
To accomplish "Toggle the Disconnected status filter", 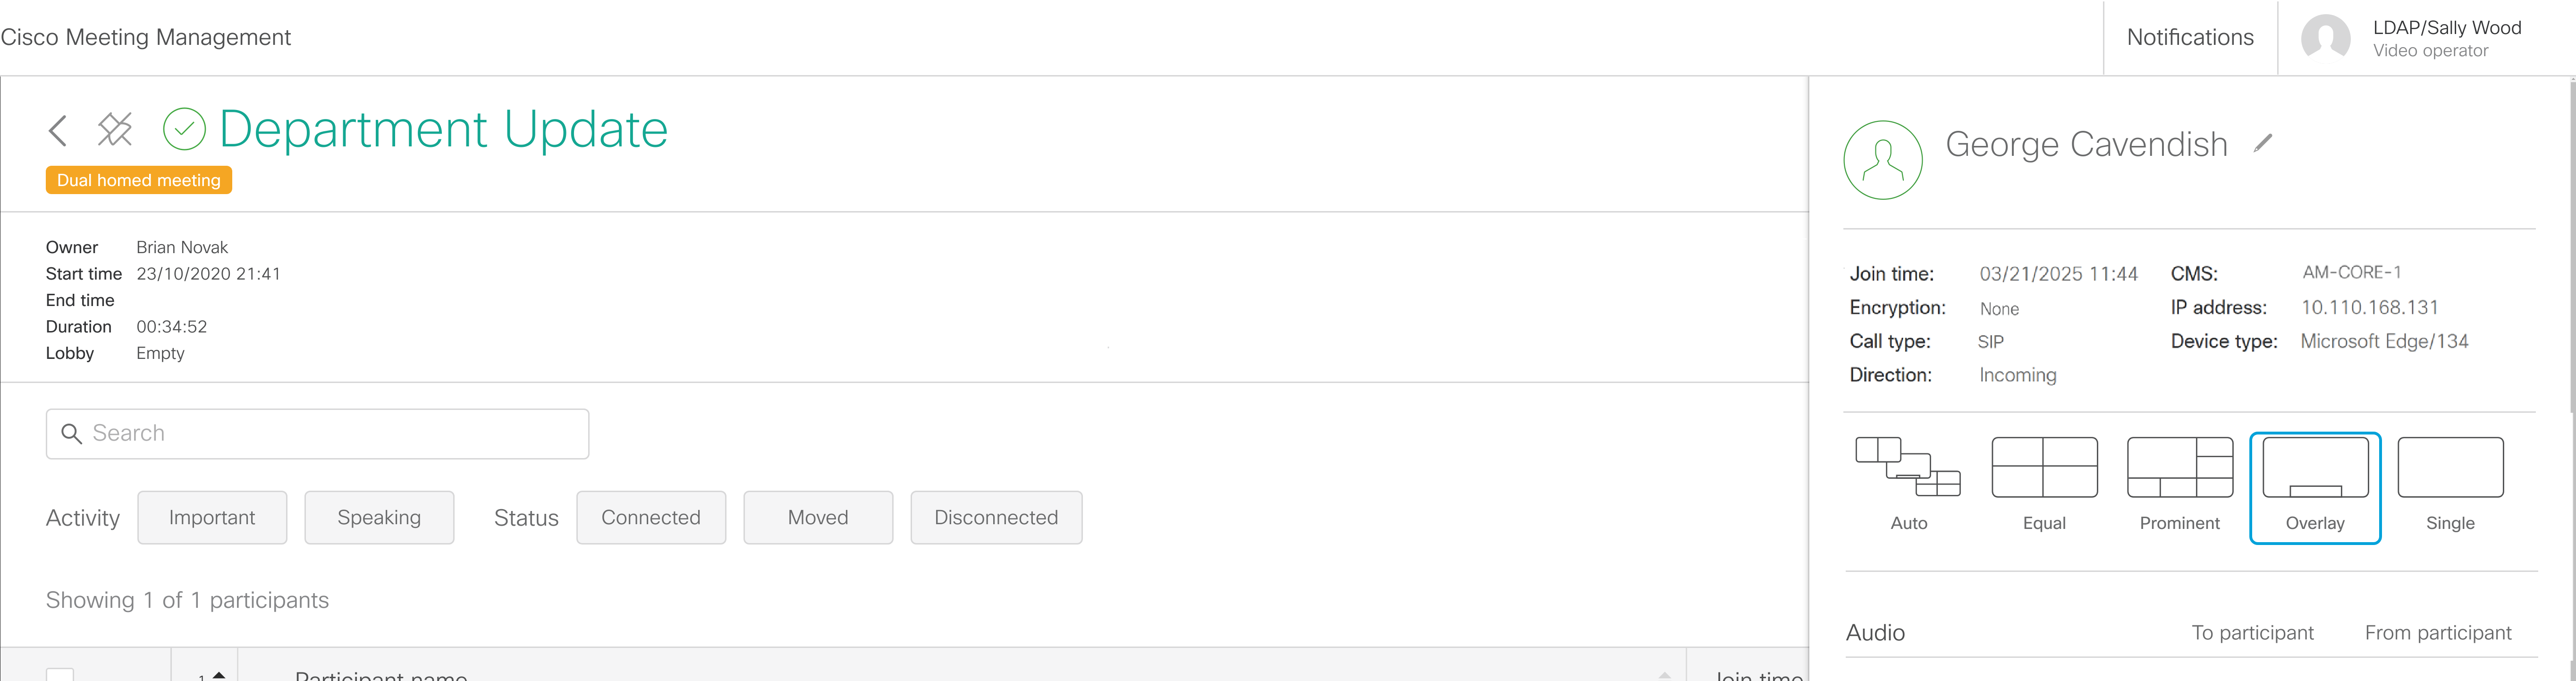I will (996, 517).
